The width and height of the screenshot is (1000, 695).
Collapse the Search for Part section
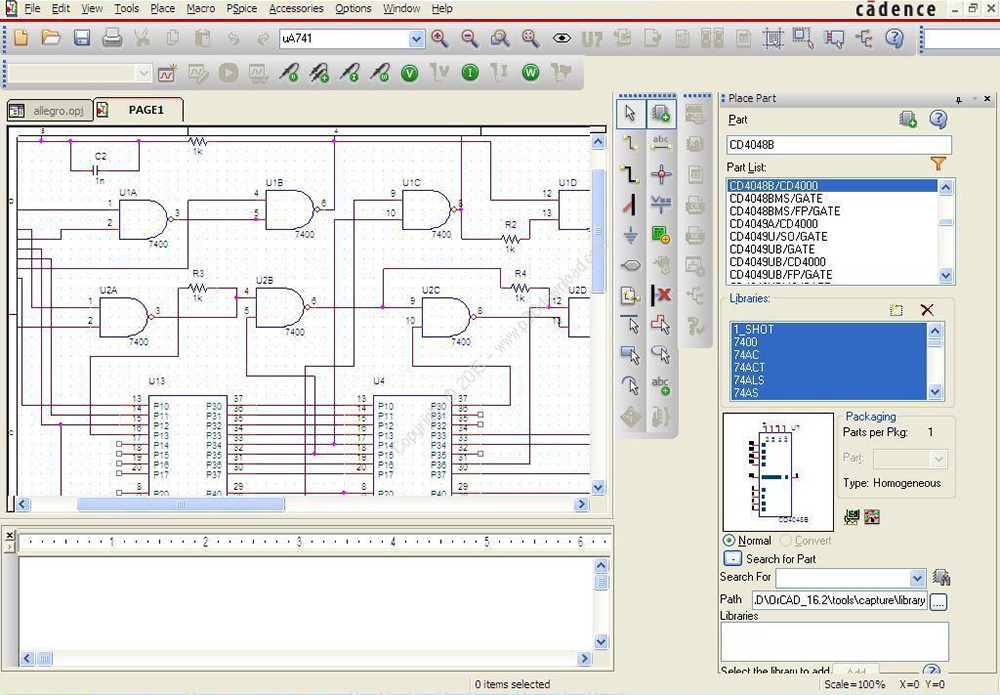[x=733, y=559]
